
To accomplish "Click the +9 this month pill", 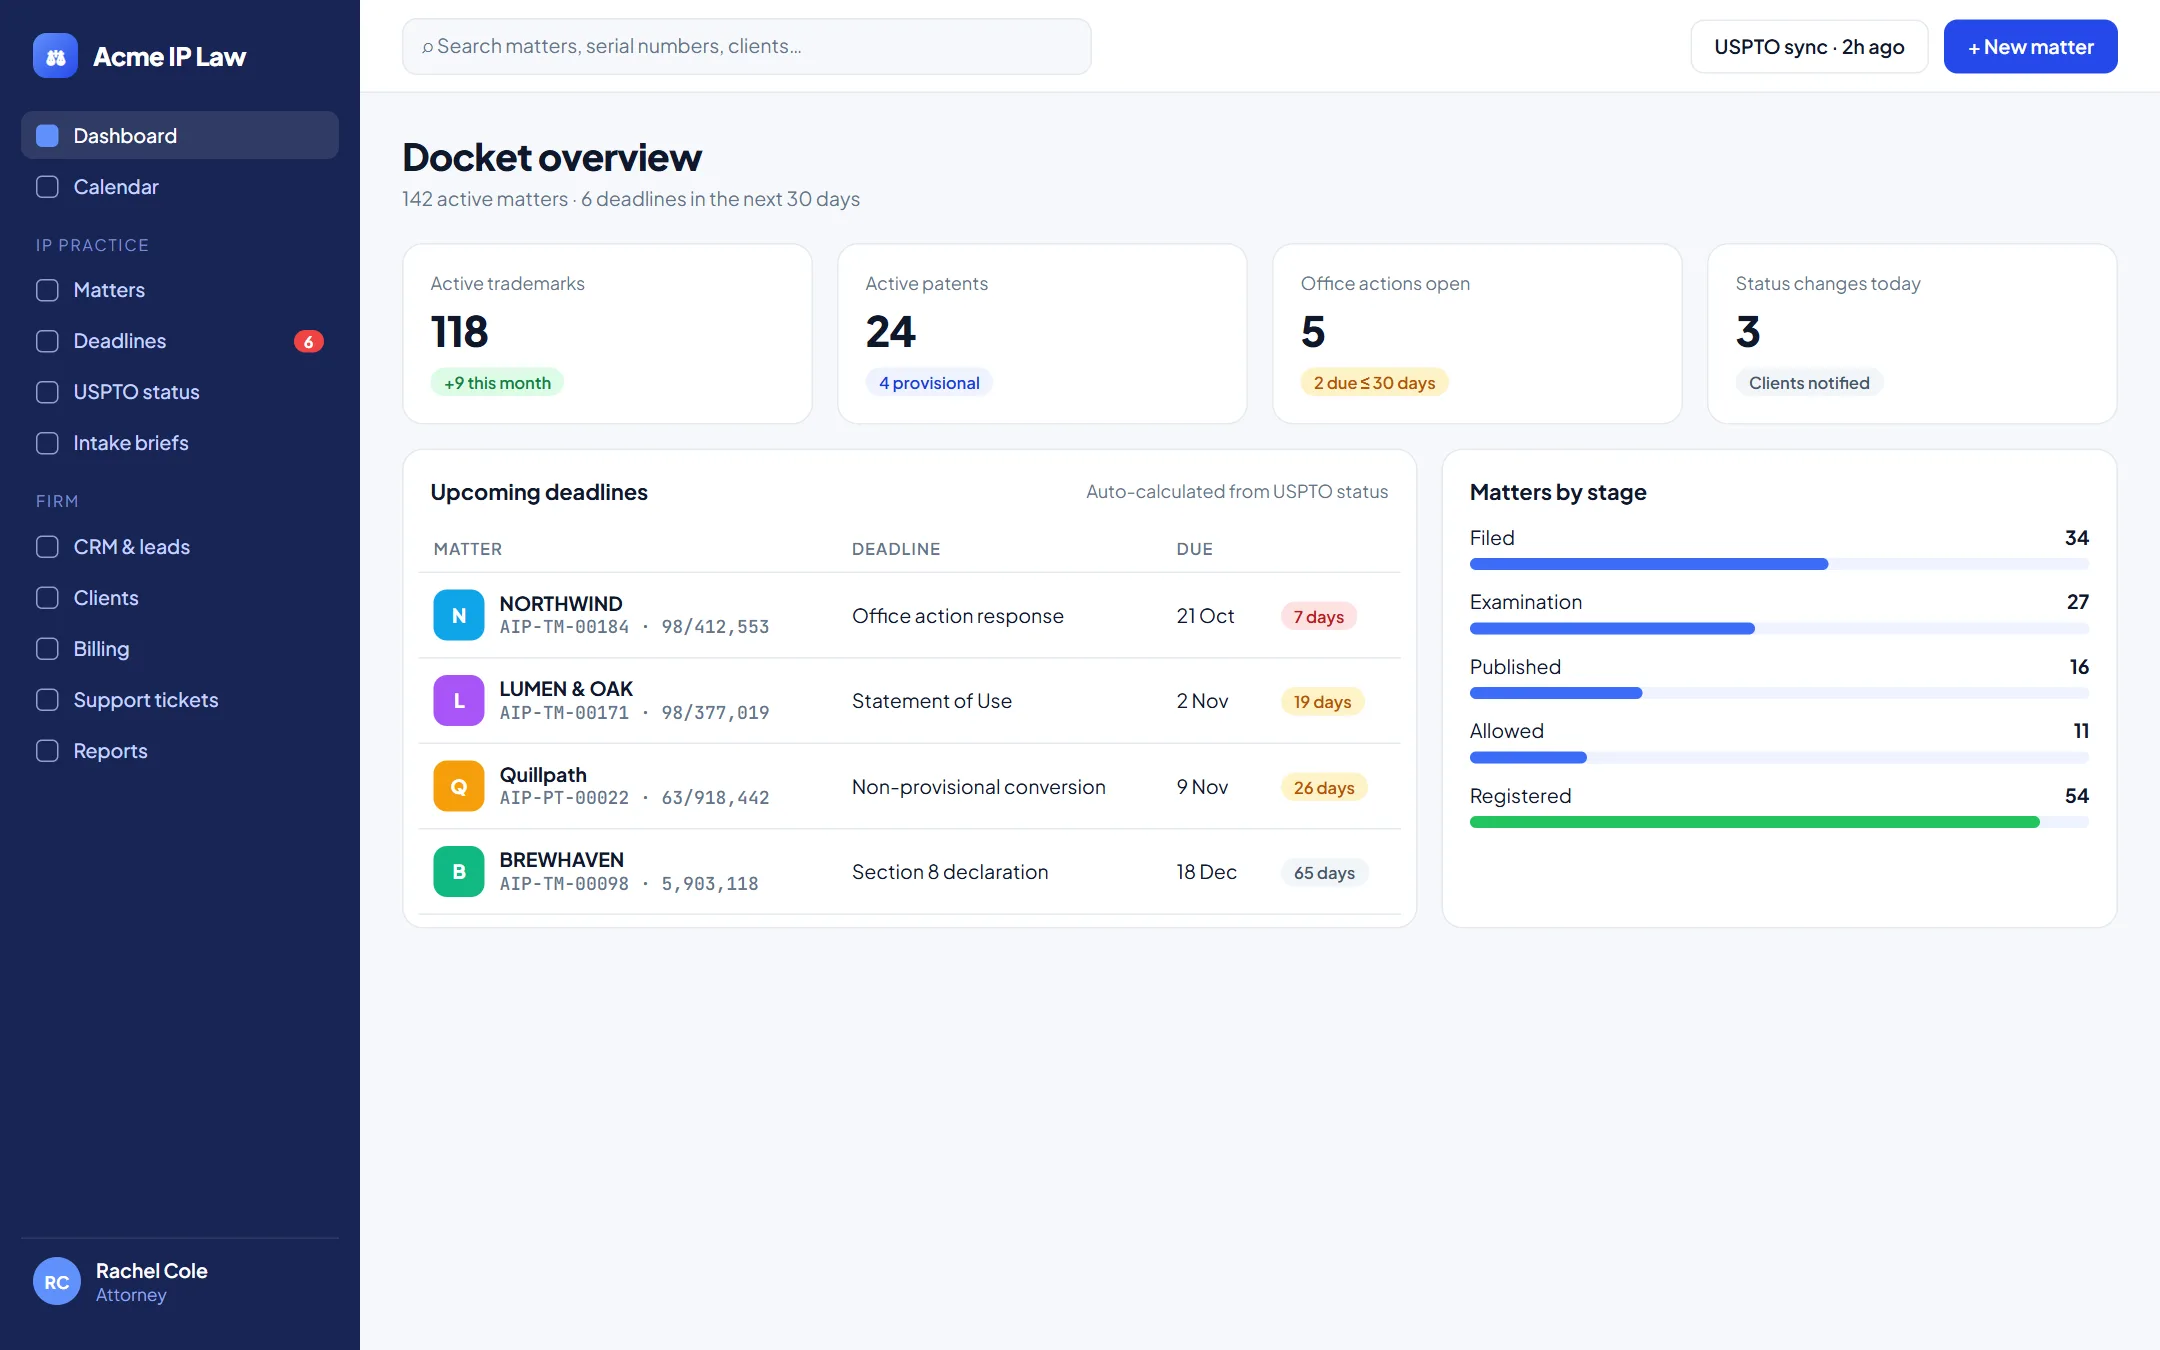I will click(497, 383).
